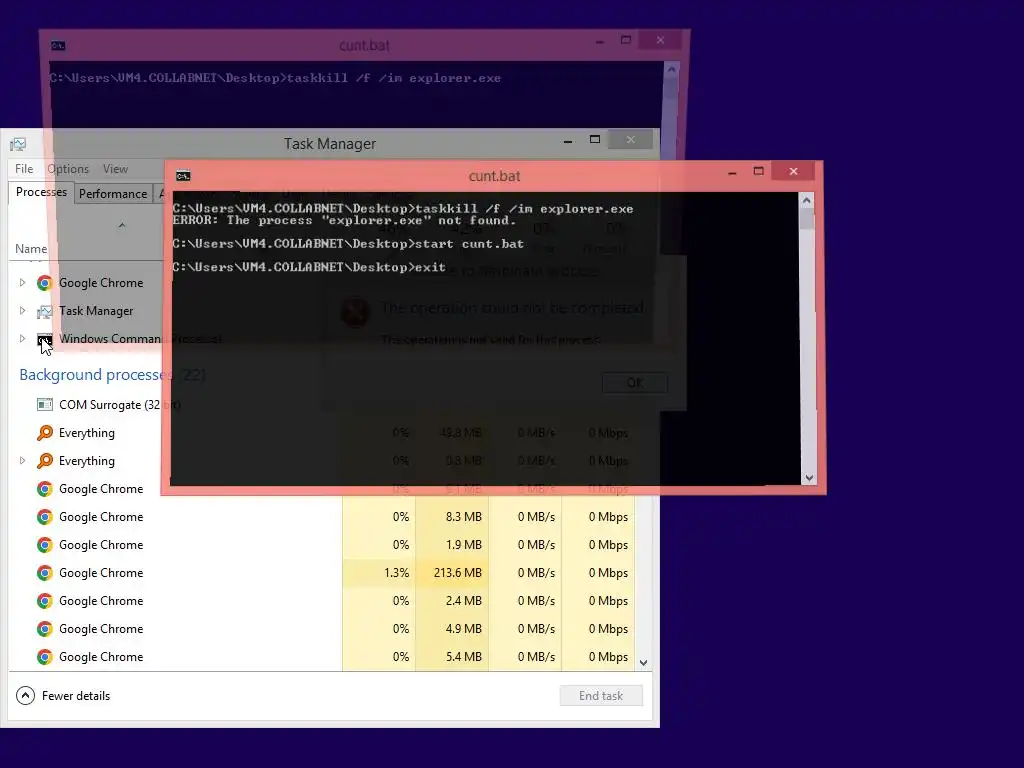Click Chrome icon in 8.3 MB row

point(44,517)
